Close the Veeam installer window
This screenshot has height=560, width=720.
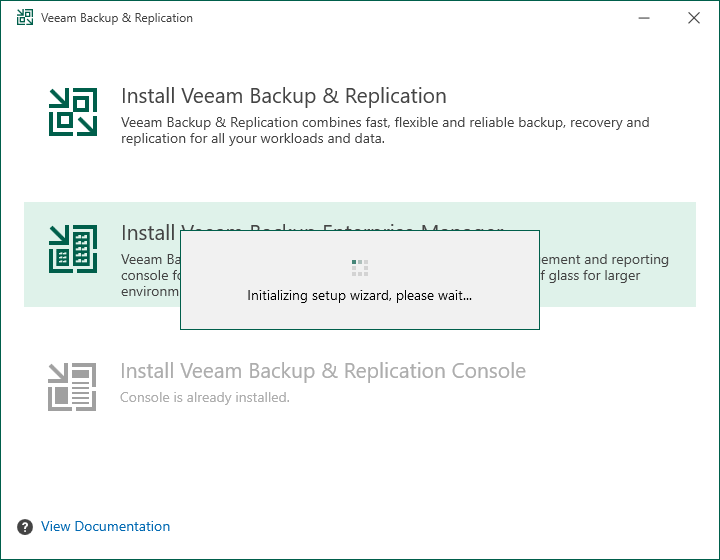click(694, 18)
